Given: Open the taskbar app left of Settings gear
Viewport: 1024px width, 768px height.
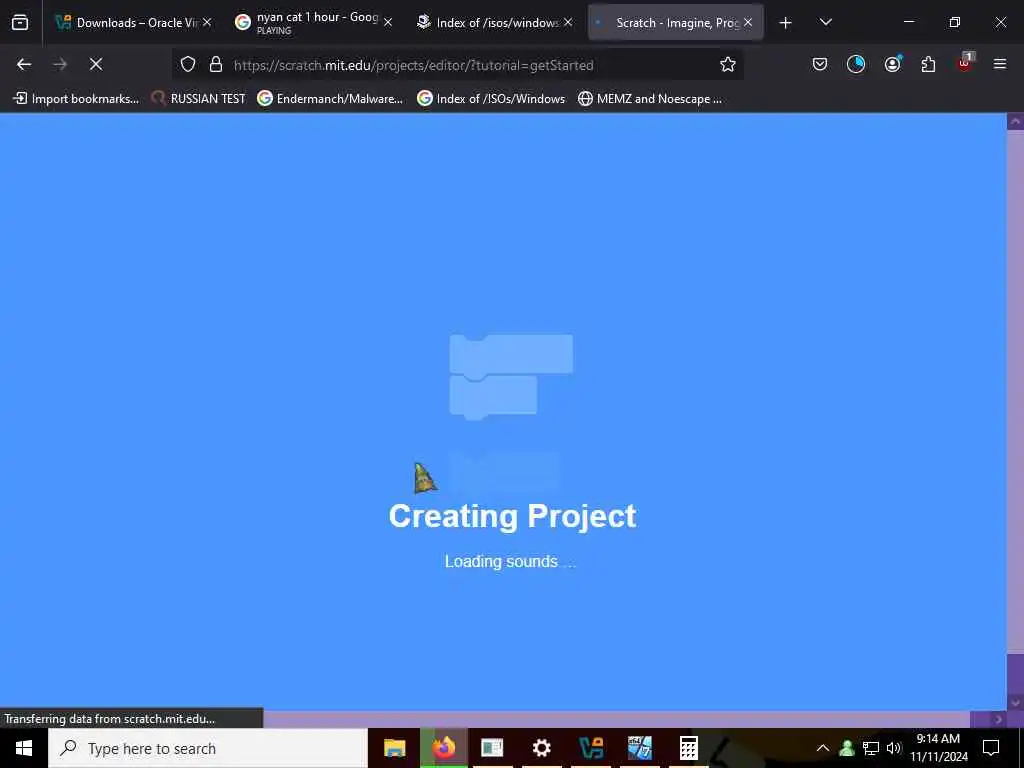Looking at the screenshot, I should coord(492,748).
